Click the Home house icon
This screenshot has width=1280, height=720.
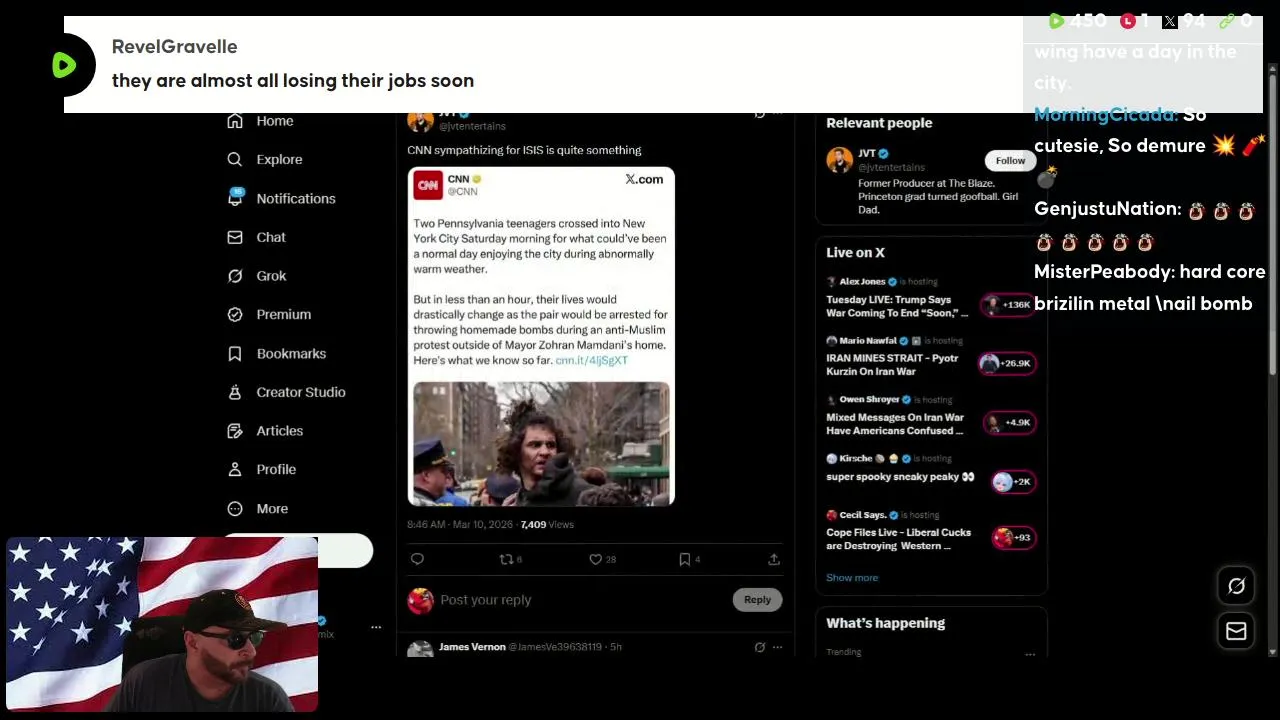click(x=235, y=121)
